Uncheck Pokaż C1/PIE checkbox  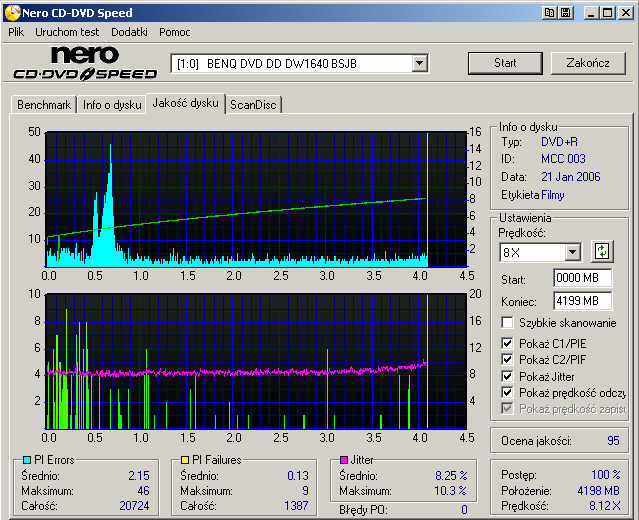[x=507, y=344]
